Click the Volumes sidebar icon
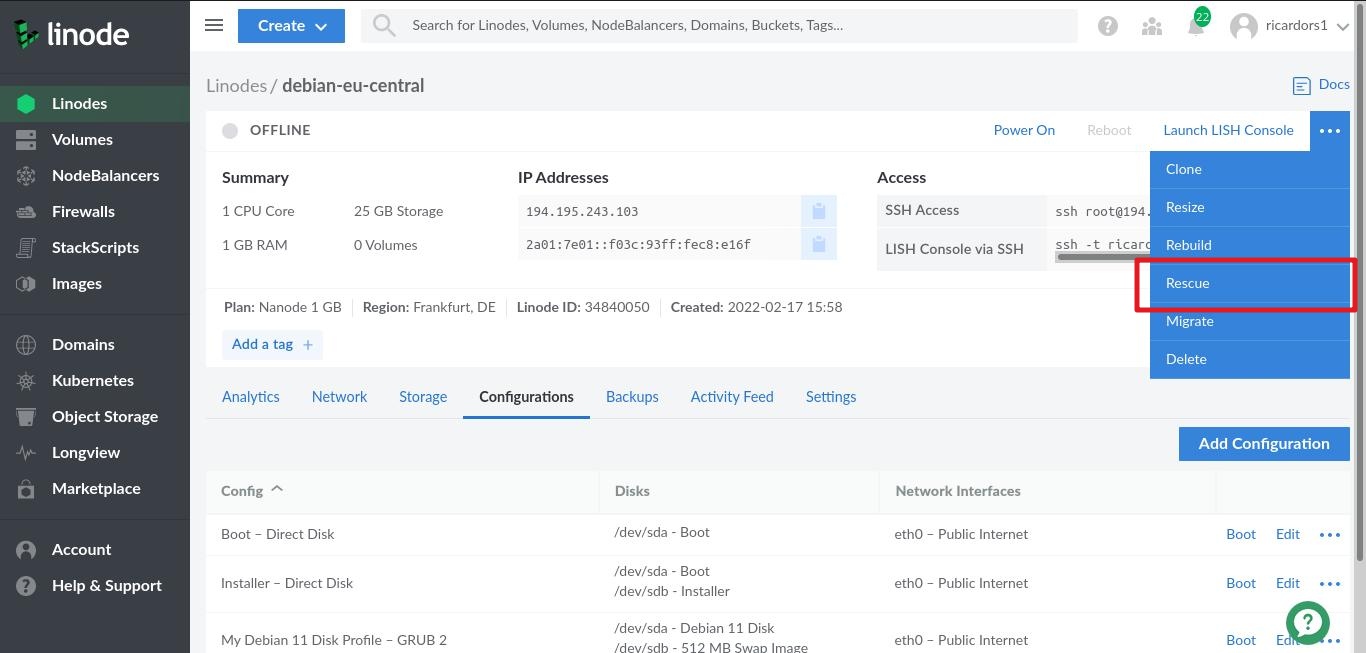1366x653 pixels. 26,140
